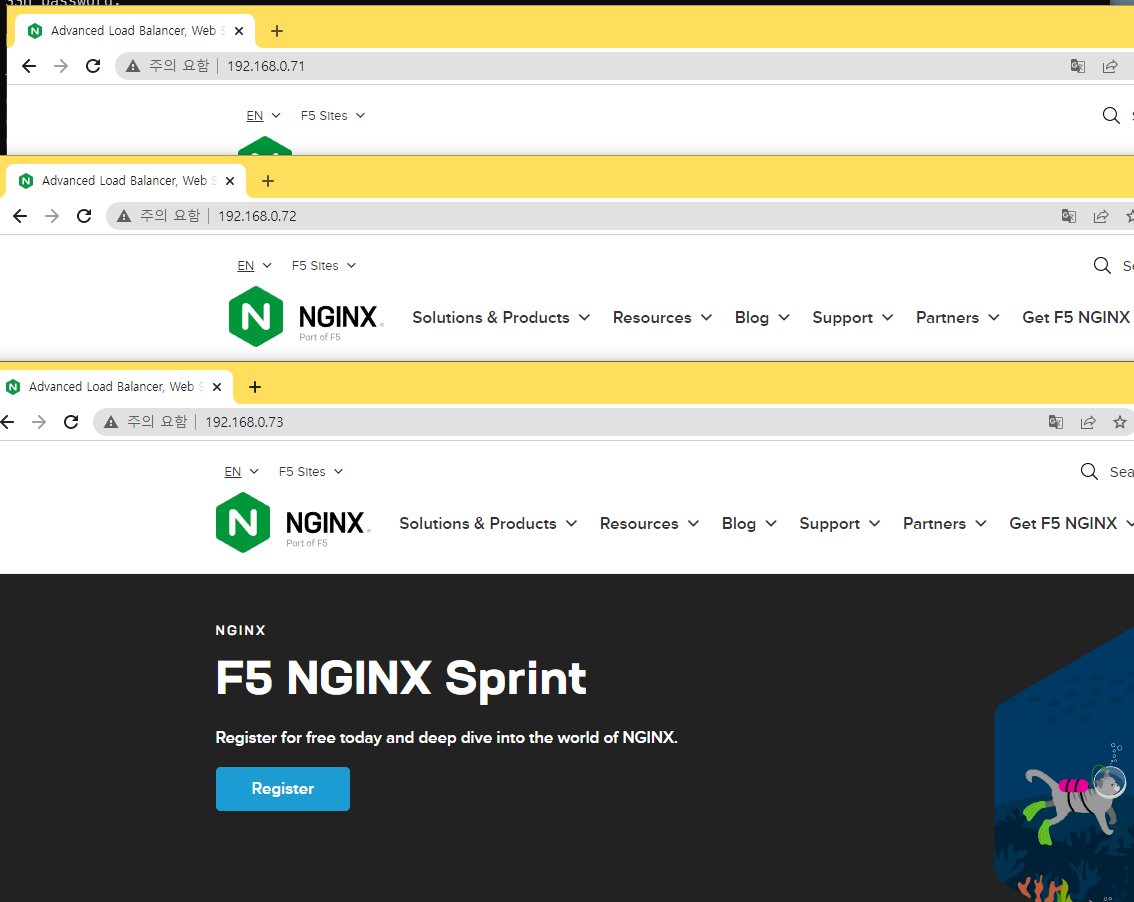Open Support menu in the 192.168.0.72 page
The width and height of the screenshot is (1134, 902).
coord(853,318)
